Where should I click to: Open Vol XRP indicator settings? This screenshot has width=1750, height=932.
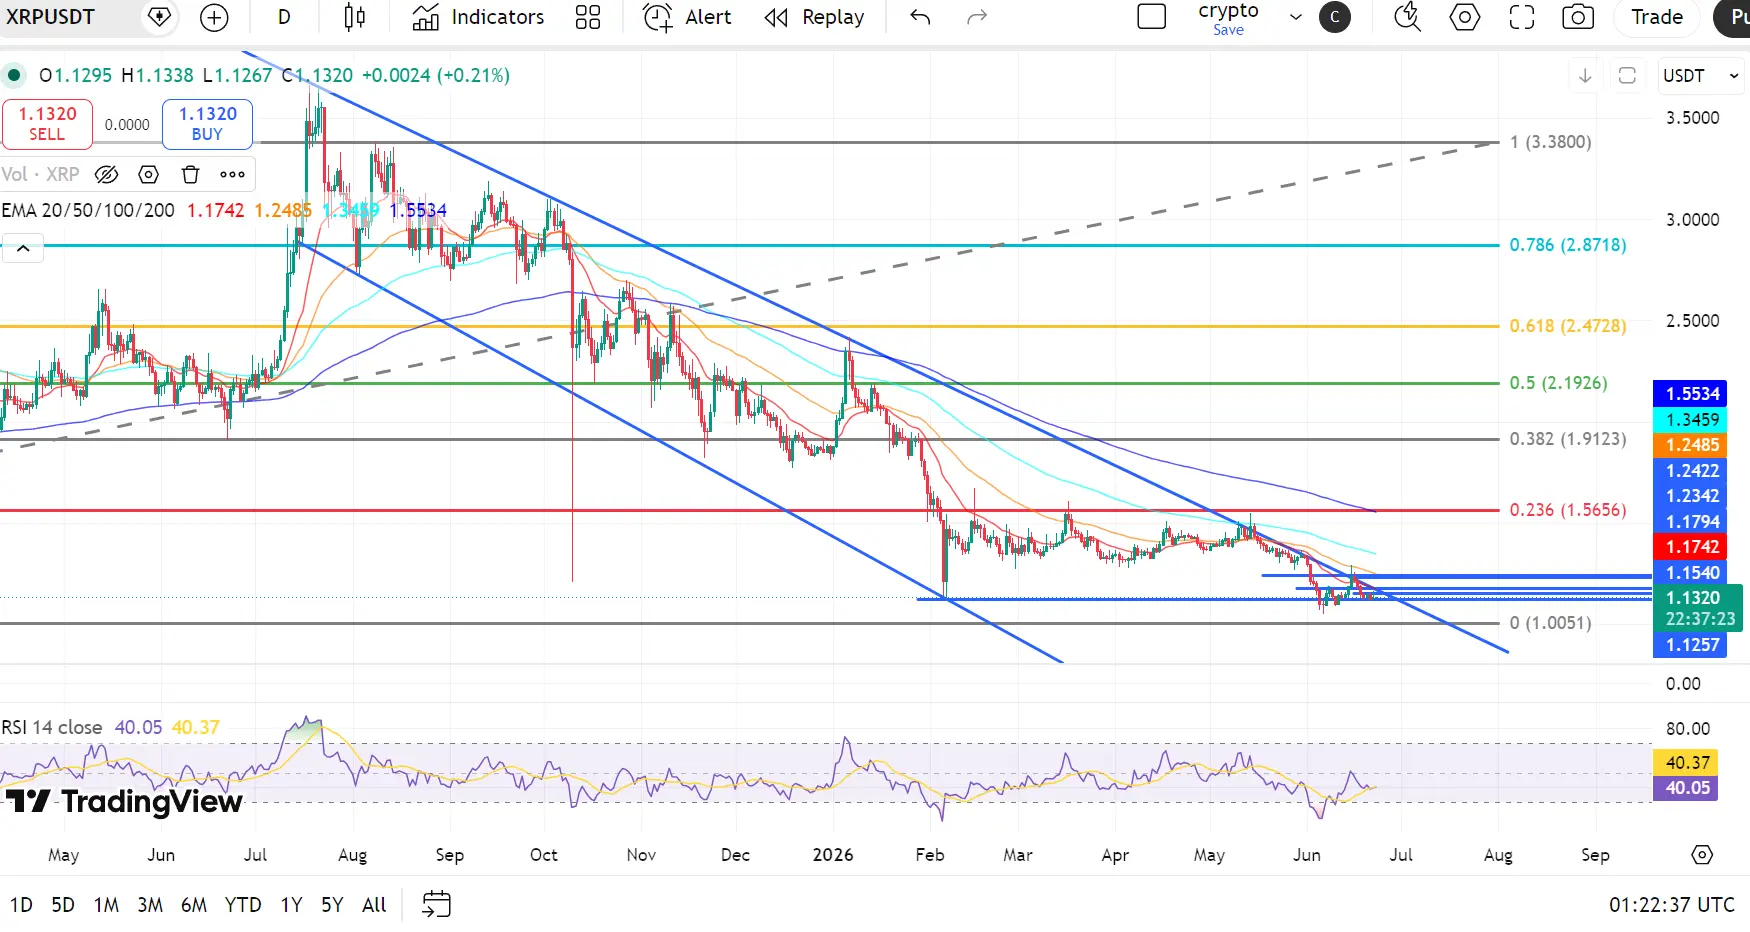pyautogui.click(x=149, y=175)
